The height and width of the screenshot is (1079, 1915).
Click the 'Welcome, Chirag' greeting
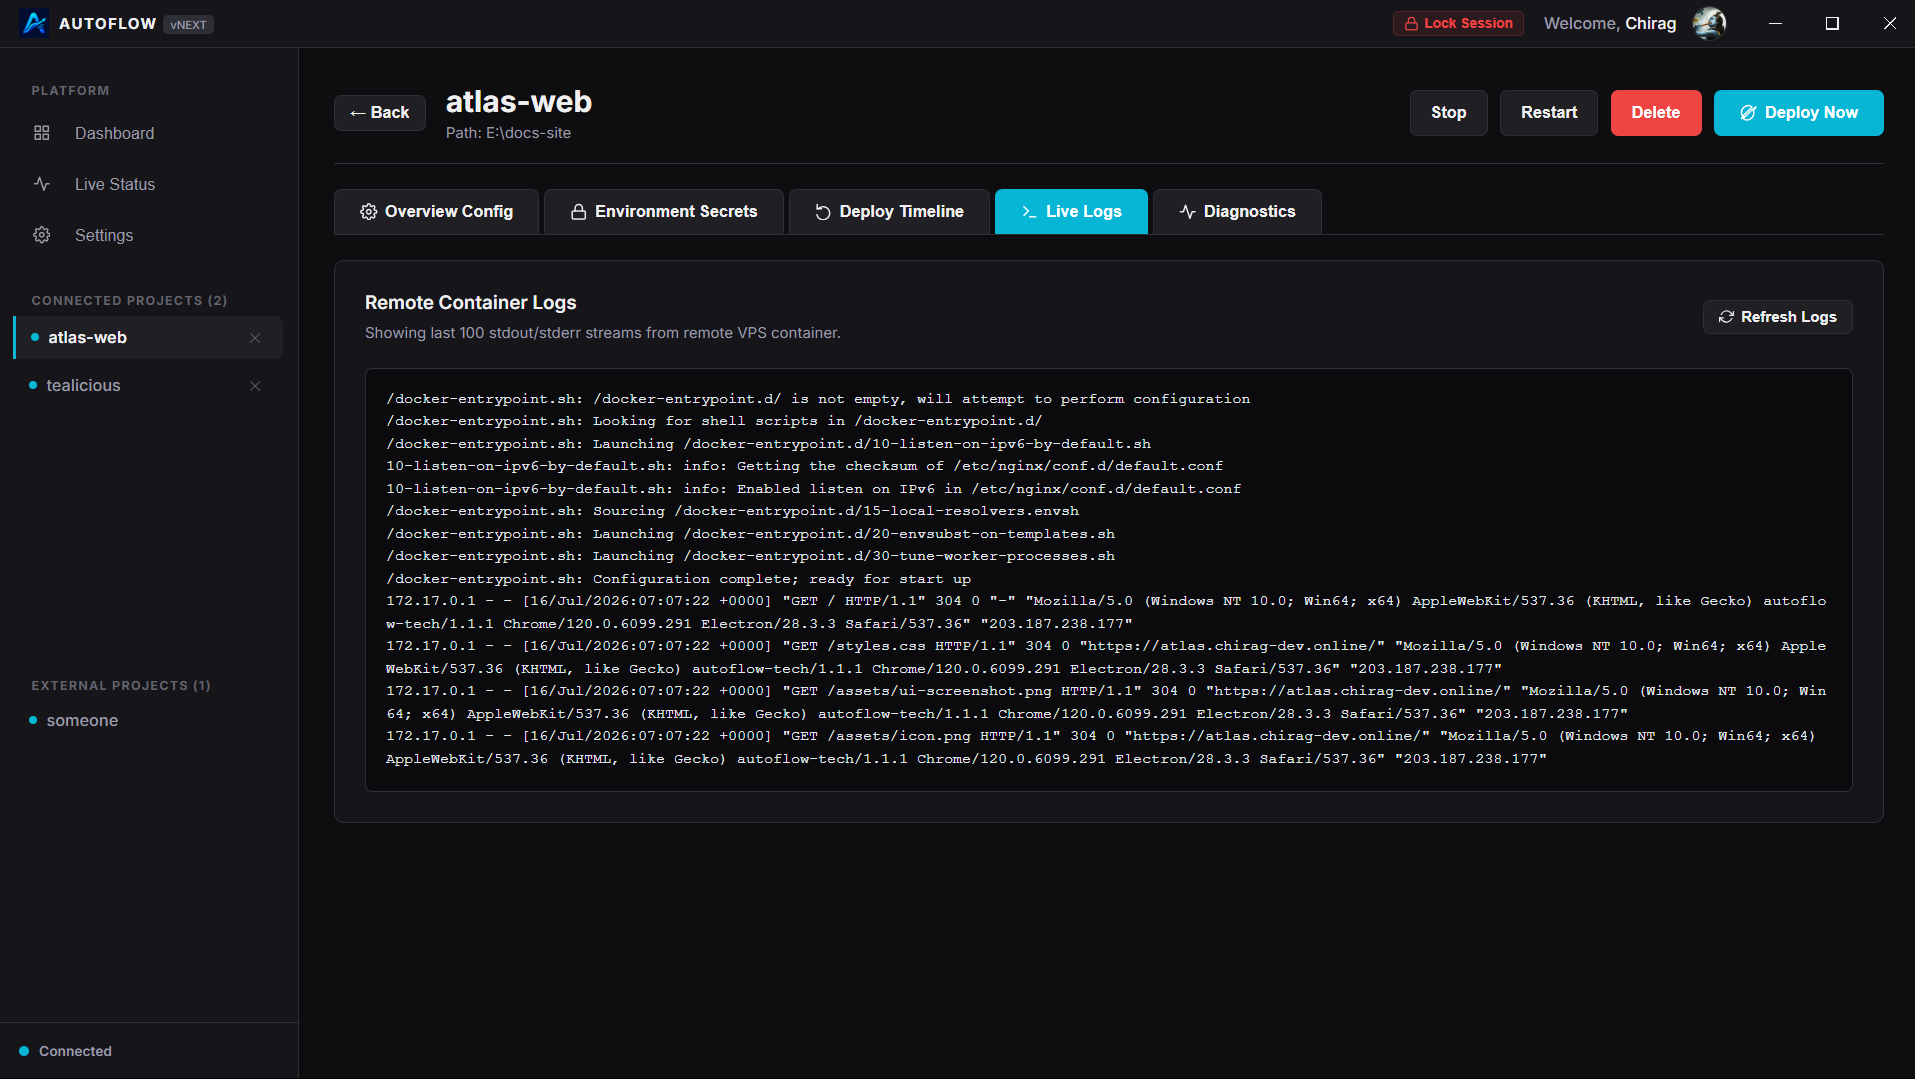point(1610,23)
